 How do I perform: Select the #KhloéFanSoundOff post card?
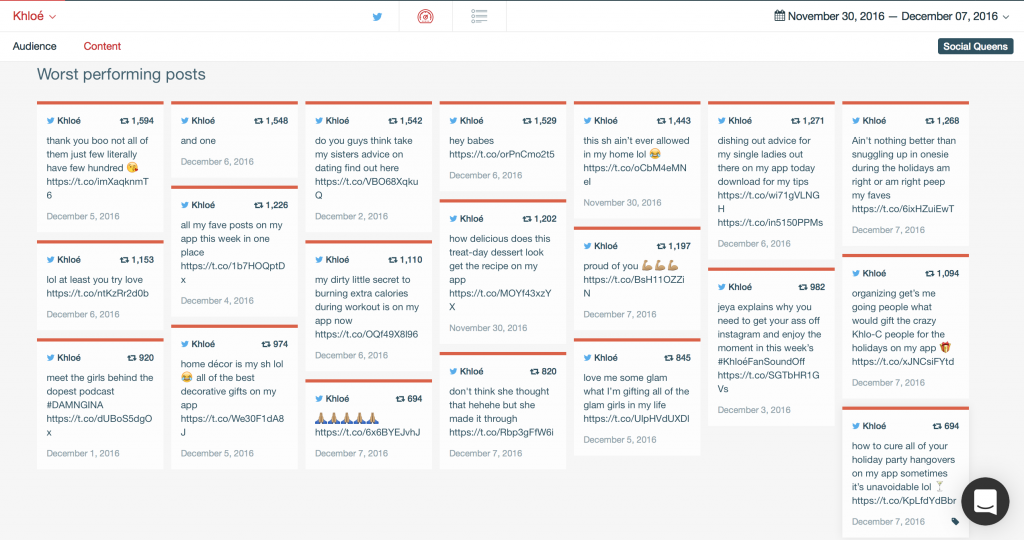[x=770, y=347]
